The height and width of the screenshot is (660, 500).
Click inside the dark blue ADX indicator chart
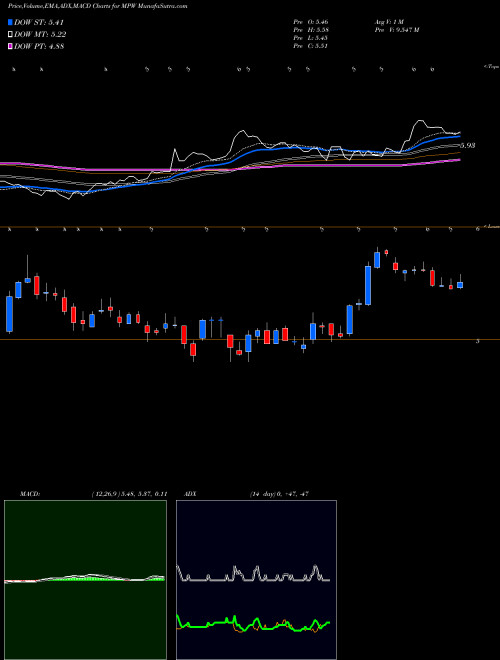(x=256, y=579)
